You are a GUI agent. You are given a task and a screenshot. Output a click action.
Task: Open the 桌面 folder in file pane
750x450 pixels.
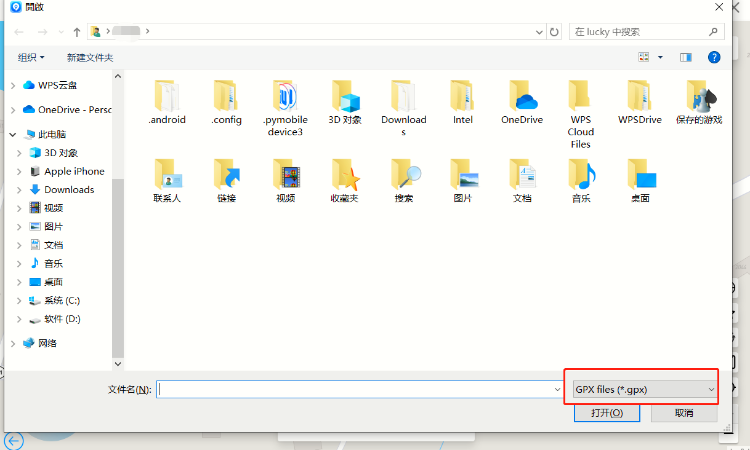[640, 181]
